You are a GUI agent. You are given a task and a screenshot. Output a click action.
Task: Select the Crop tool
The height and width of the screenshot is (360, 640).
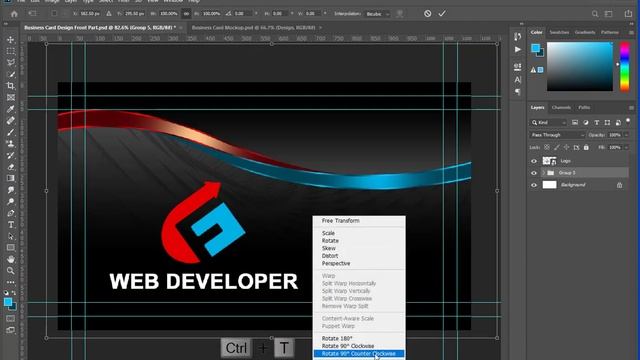click(x=11, y=86)
